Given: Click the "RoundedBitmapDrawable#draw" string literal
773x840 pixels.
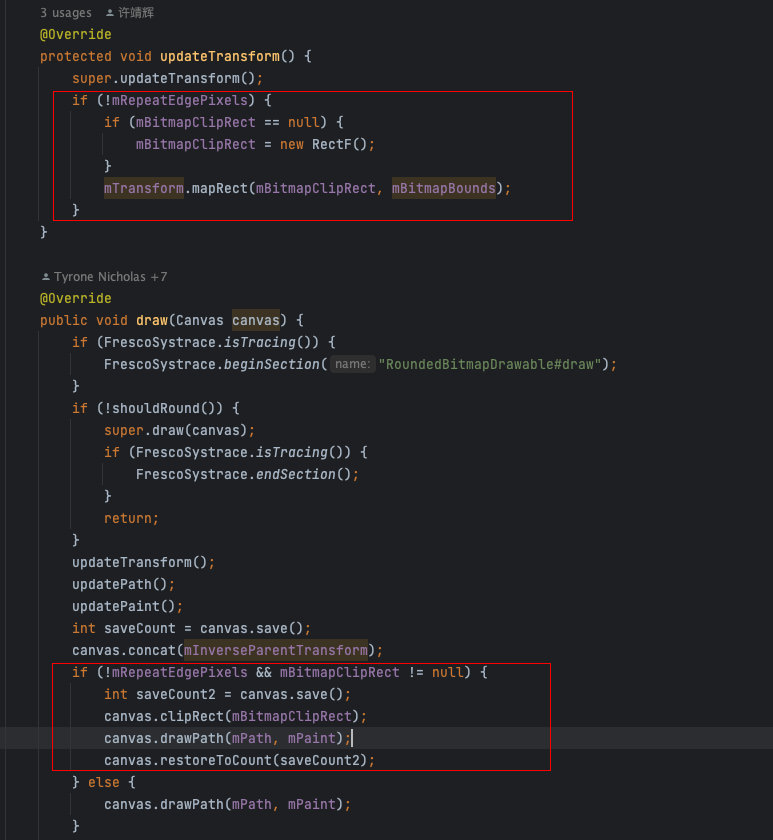Looking at the screenshot, I should pos(490,365).
